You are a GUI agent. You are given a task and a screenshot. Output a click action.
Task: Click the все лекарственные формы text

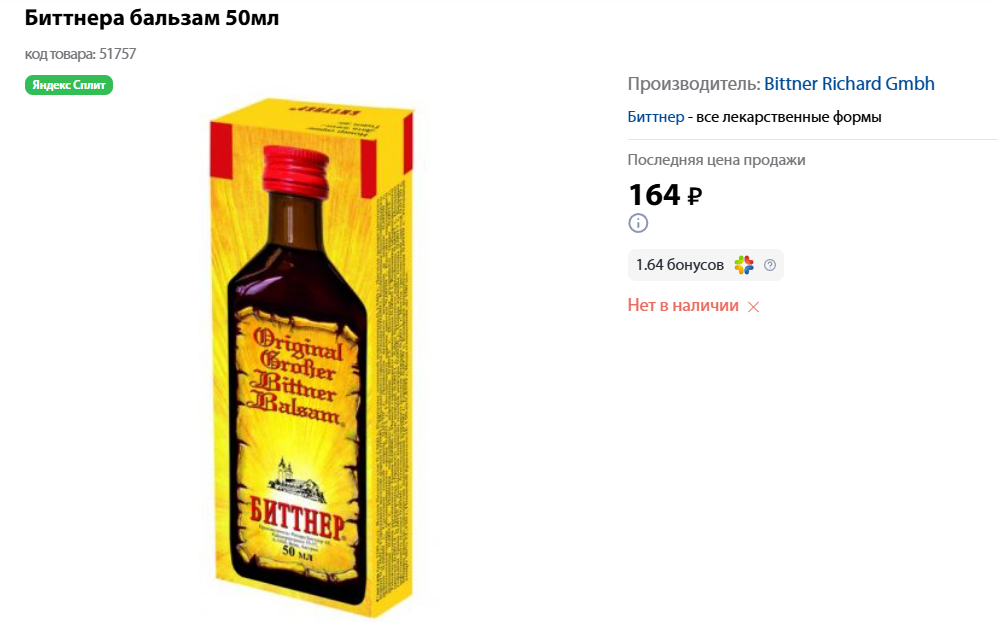[x=789, y=117]
